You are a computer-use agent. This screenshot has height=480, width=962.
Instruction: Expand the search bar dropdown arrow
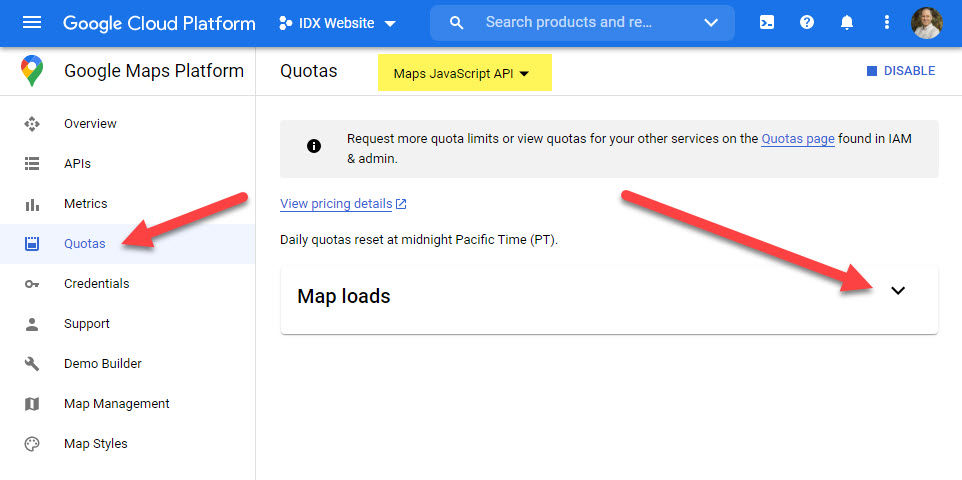[x=710, y=23]
